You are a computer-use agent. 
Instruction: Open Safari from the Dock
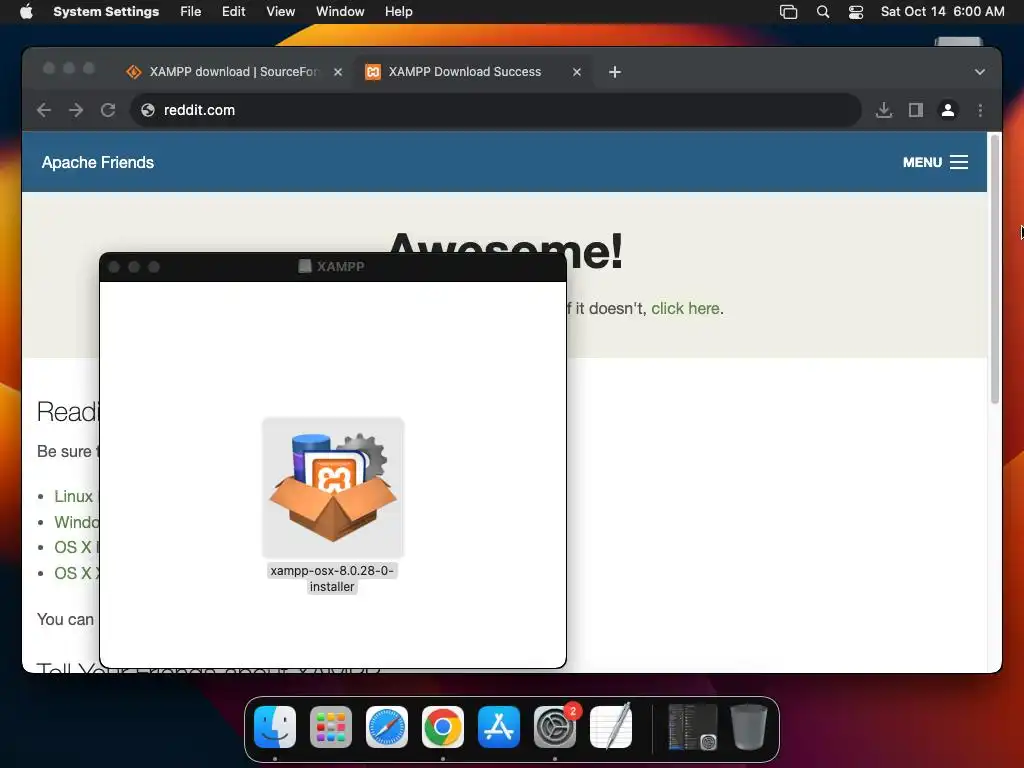(387, 727)
